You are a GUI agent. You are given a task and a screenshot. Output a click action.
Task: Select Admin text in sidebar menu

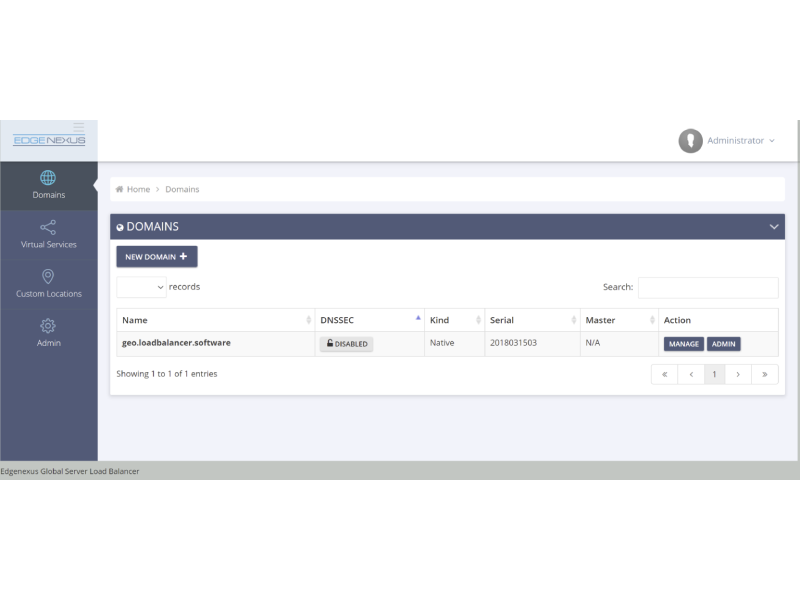49,343
